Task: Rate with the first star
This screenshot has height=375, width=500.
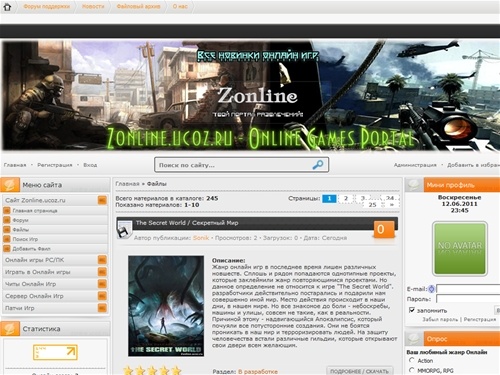Action: 128,370
